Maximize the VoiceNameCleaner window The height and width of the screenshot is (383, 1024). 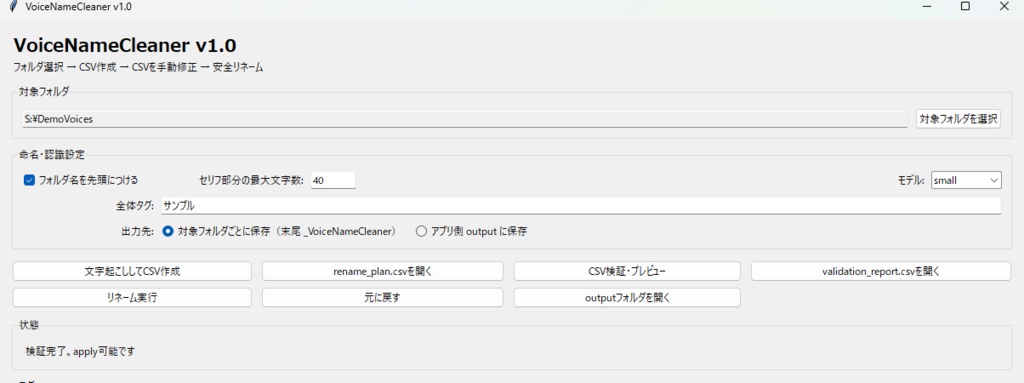965,7
